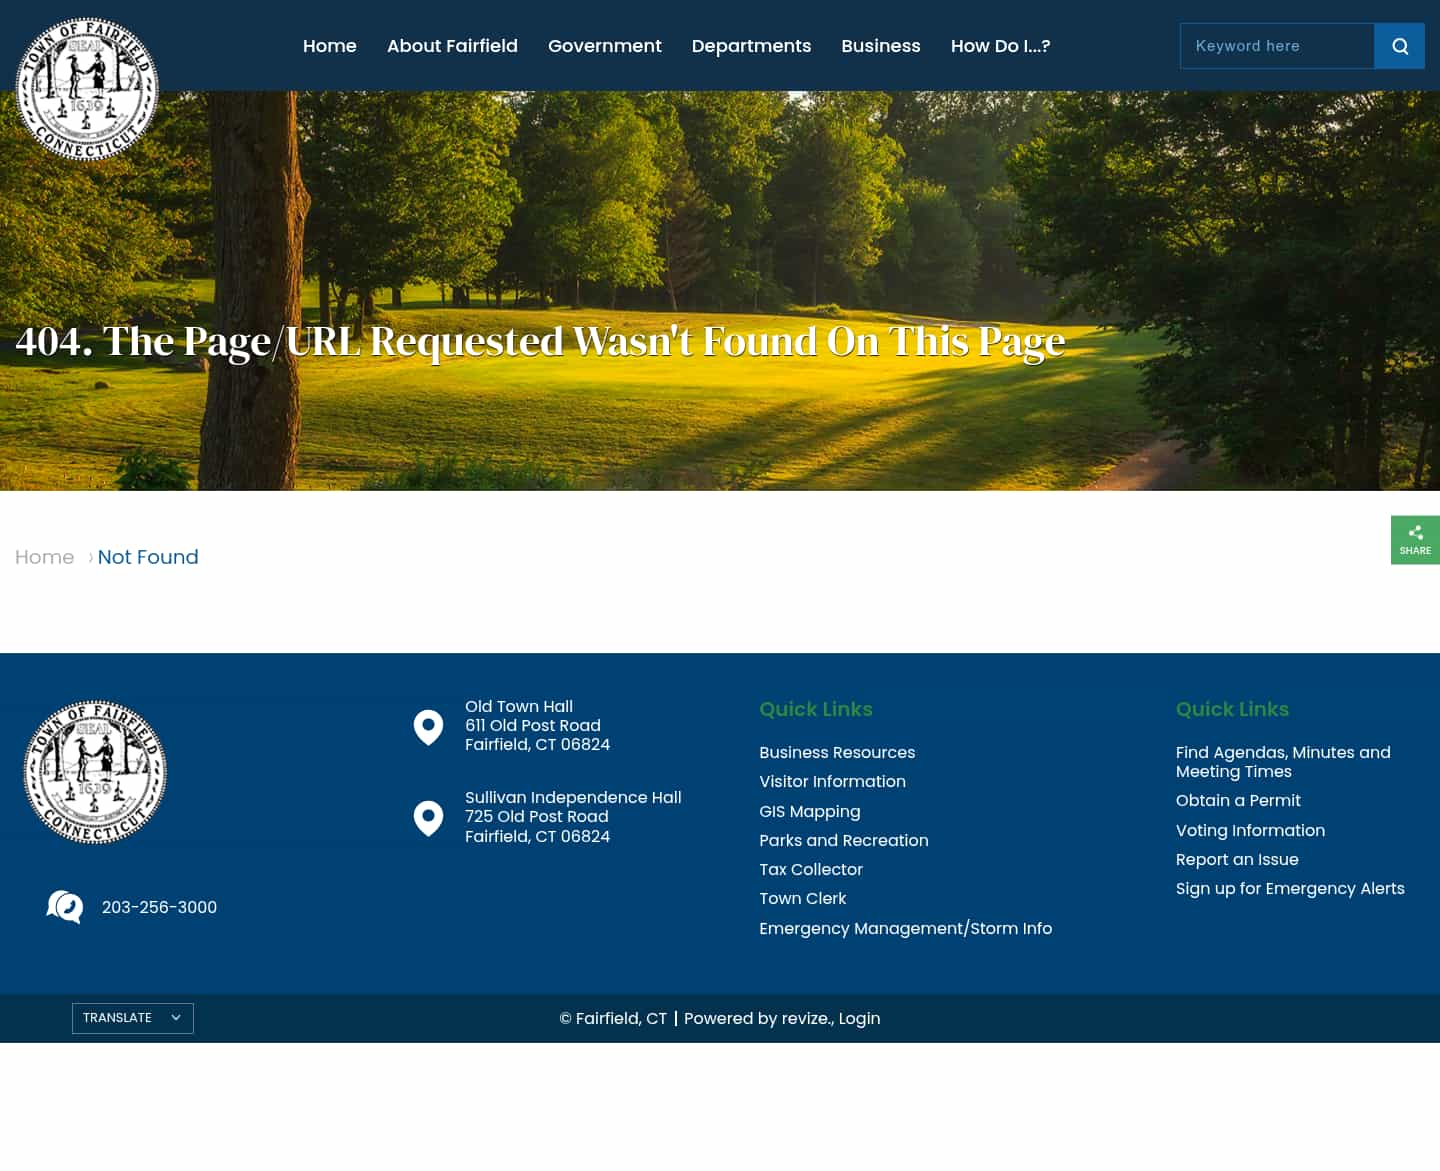The height and width of the screenshot is (1171, 1440).
Task: Open the GIS Mapping quick link
Action: pos(809,811)
